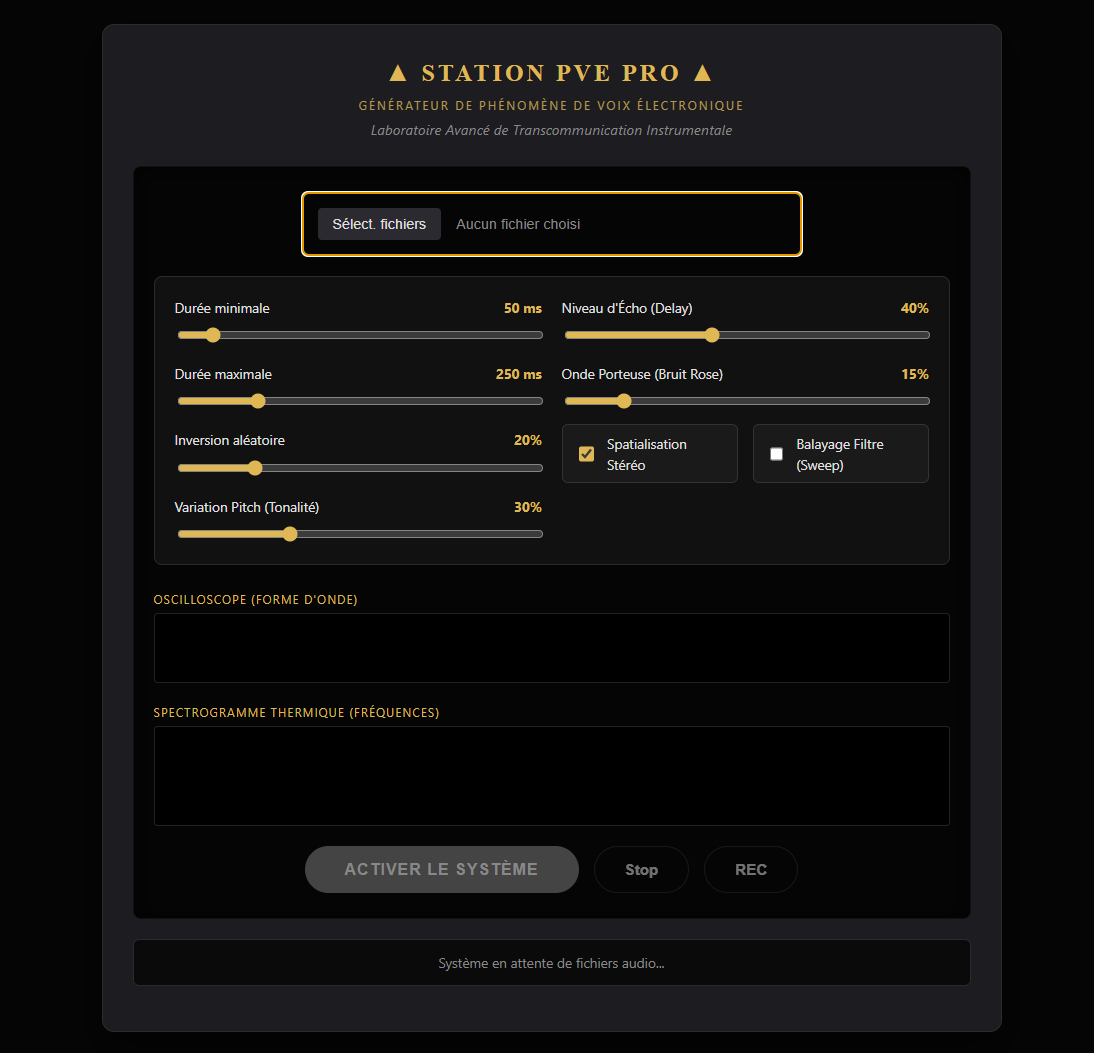Image resolution: width=1094 pixels, height=1053 pixels.
Task: Set the Inversion aléatoire slider
Action: click(360, 468)
